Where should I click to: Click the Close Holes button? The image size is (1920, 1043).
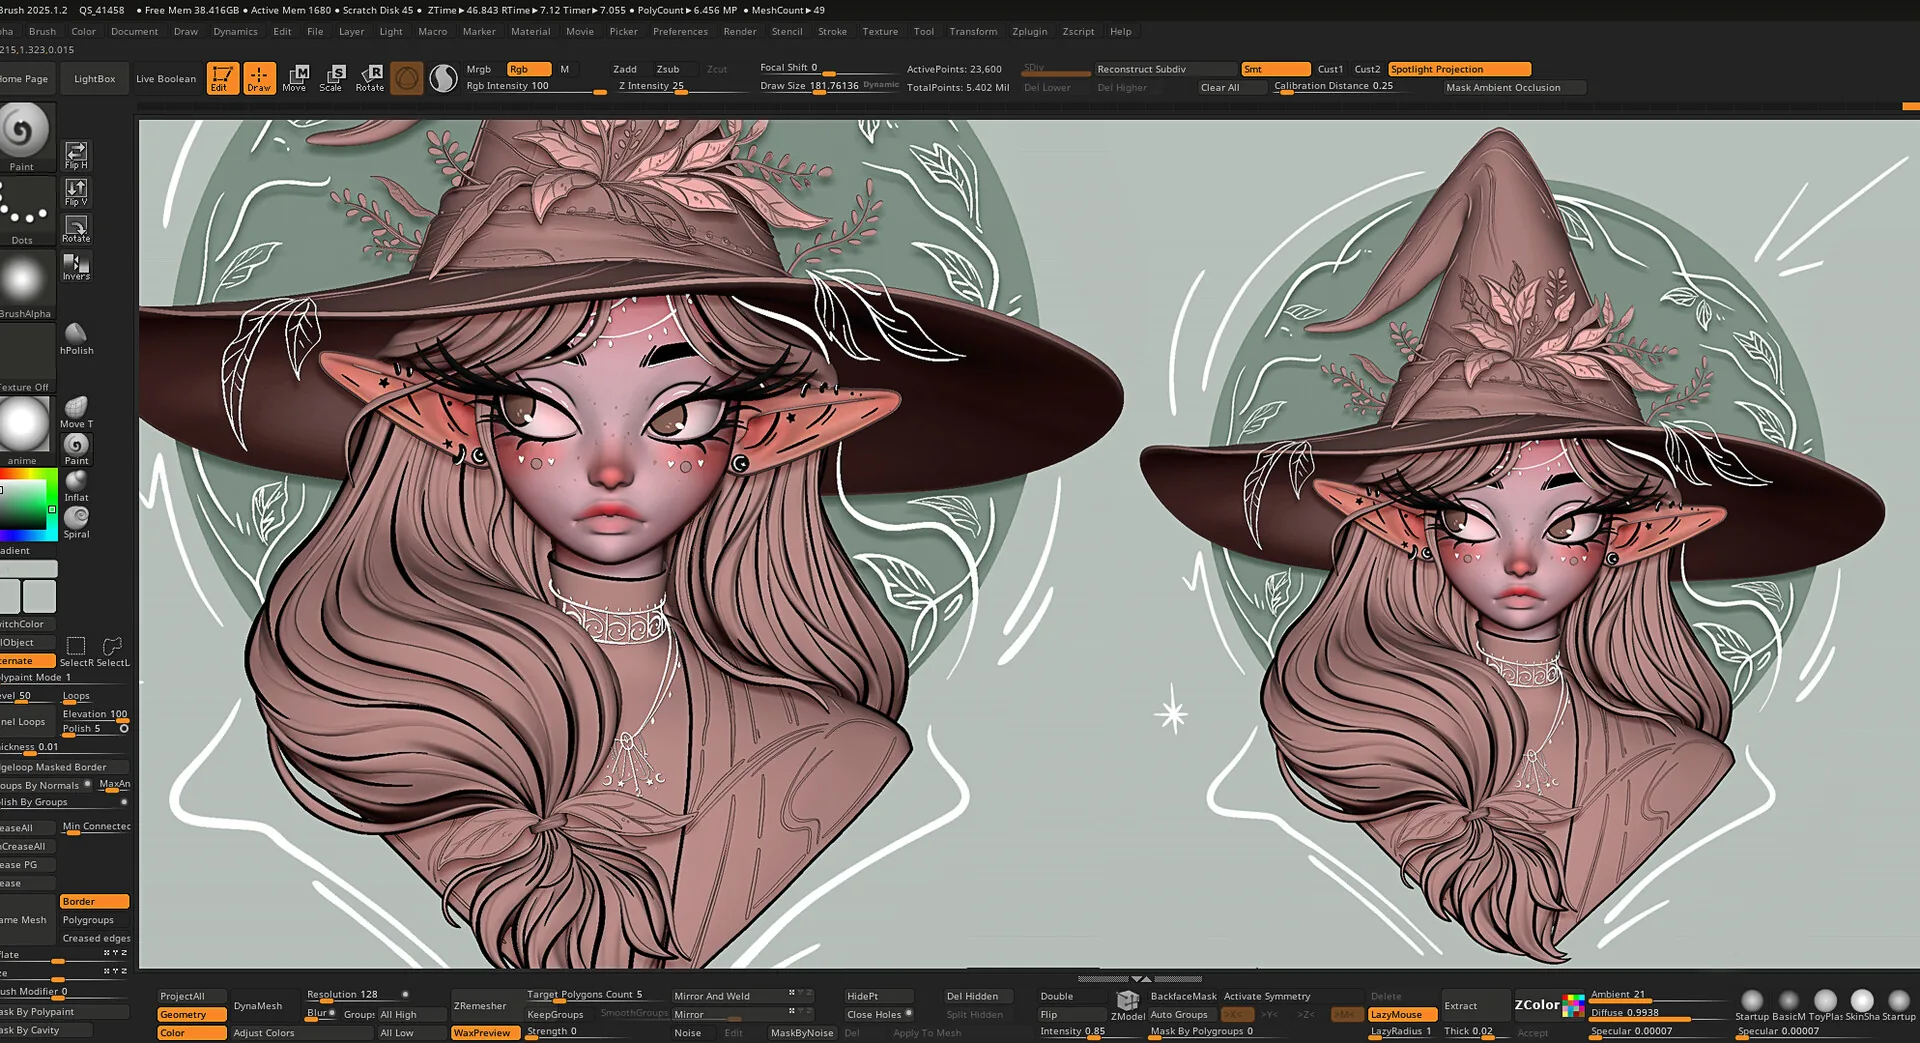tap(880, 1014)
